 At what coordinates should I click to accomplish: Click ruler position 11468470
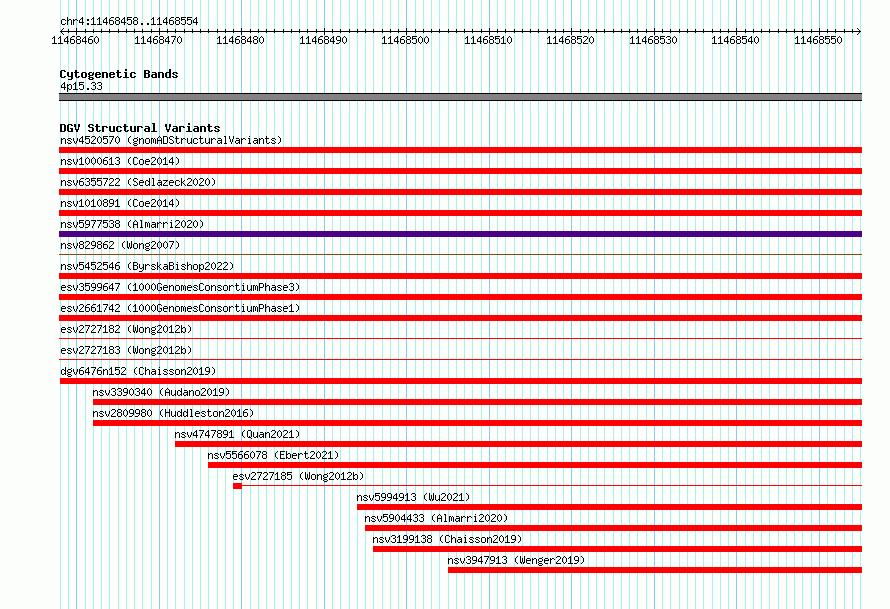click(x=158, y=40)
